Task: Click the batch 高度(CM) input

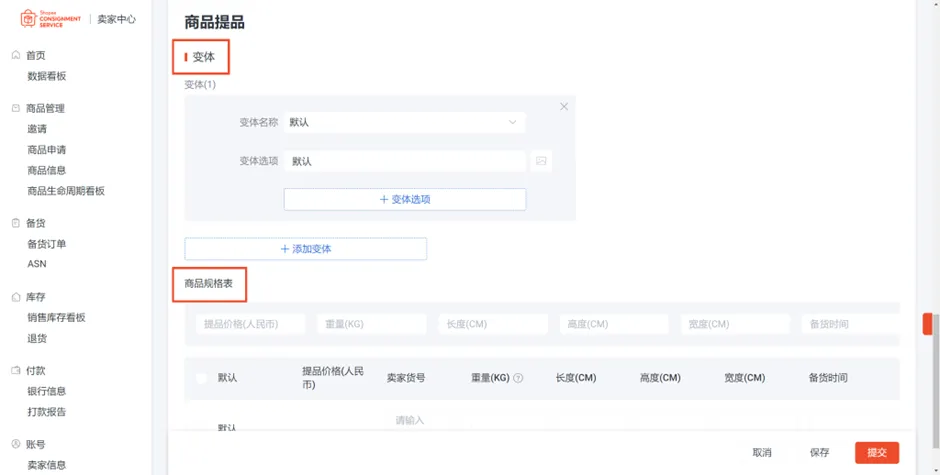Action: coord(614,324)
